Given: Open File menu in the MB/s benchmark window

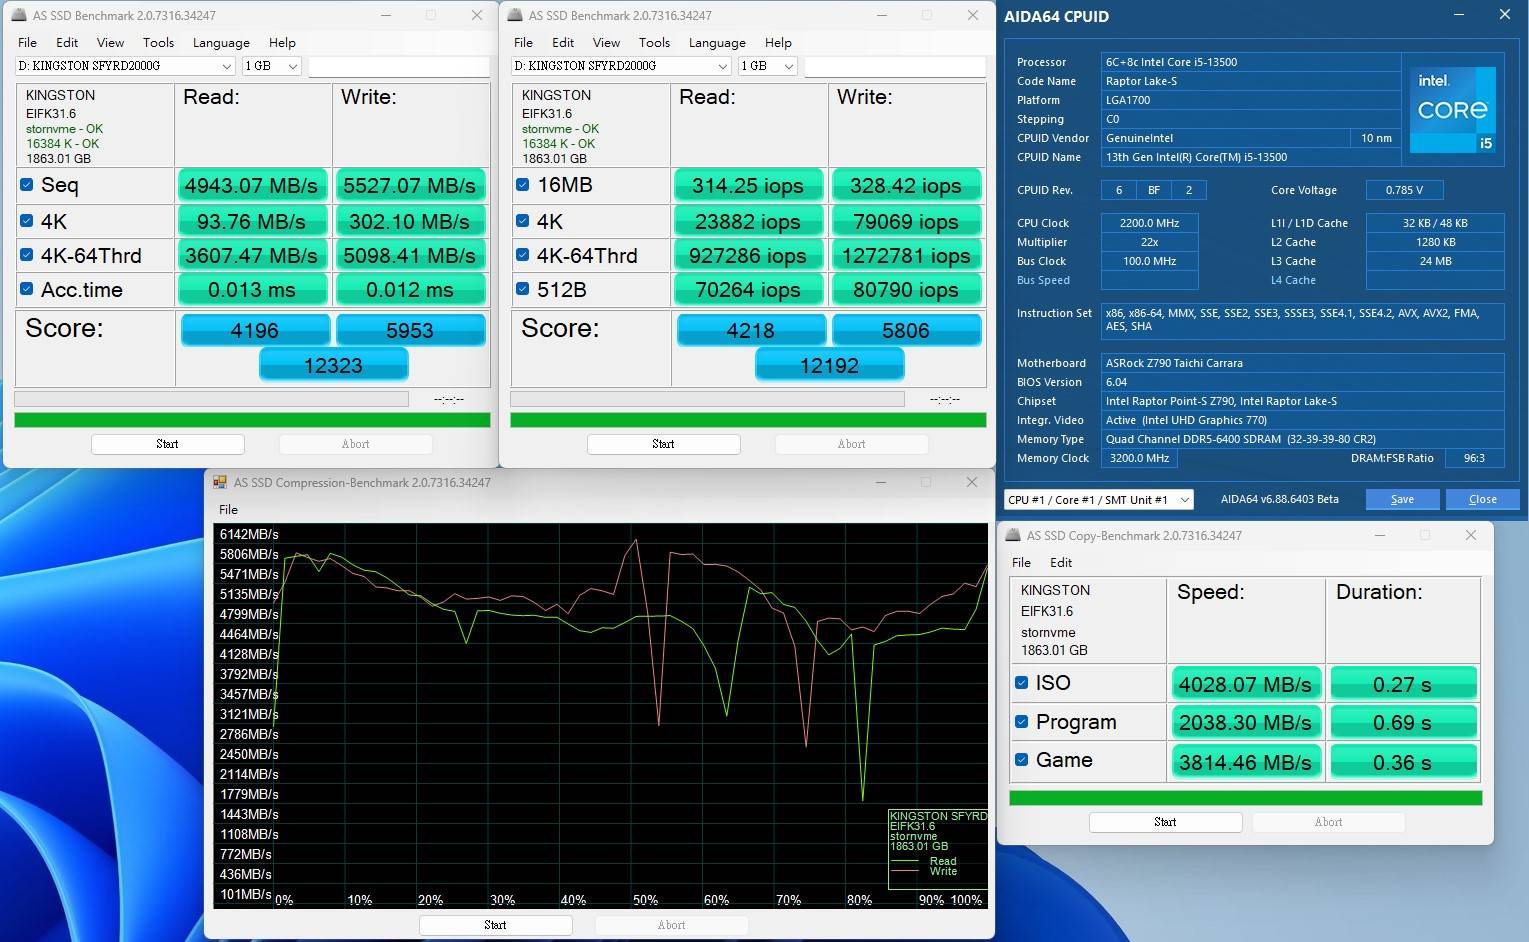Looking at the screenshot, I should tap(27, 42).
